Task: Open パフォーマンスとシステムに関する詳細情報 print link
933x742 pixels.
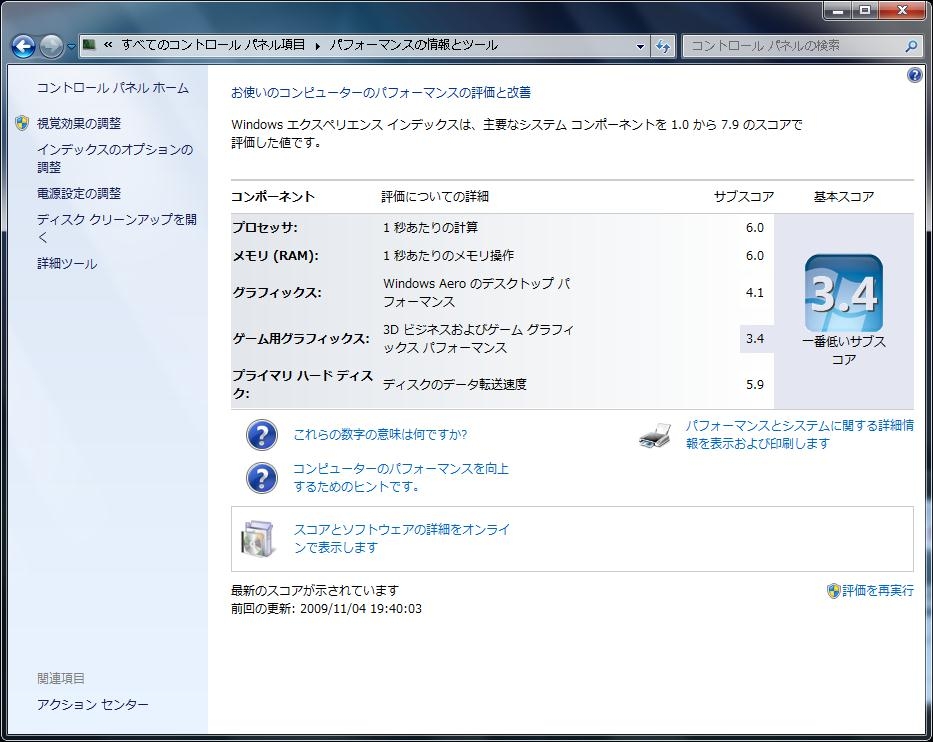Action: [800, 435]
